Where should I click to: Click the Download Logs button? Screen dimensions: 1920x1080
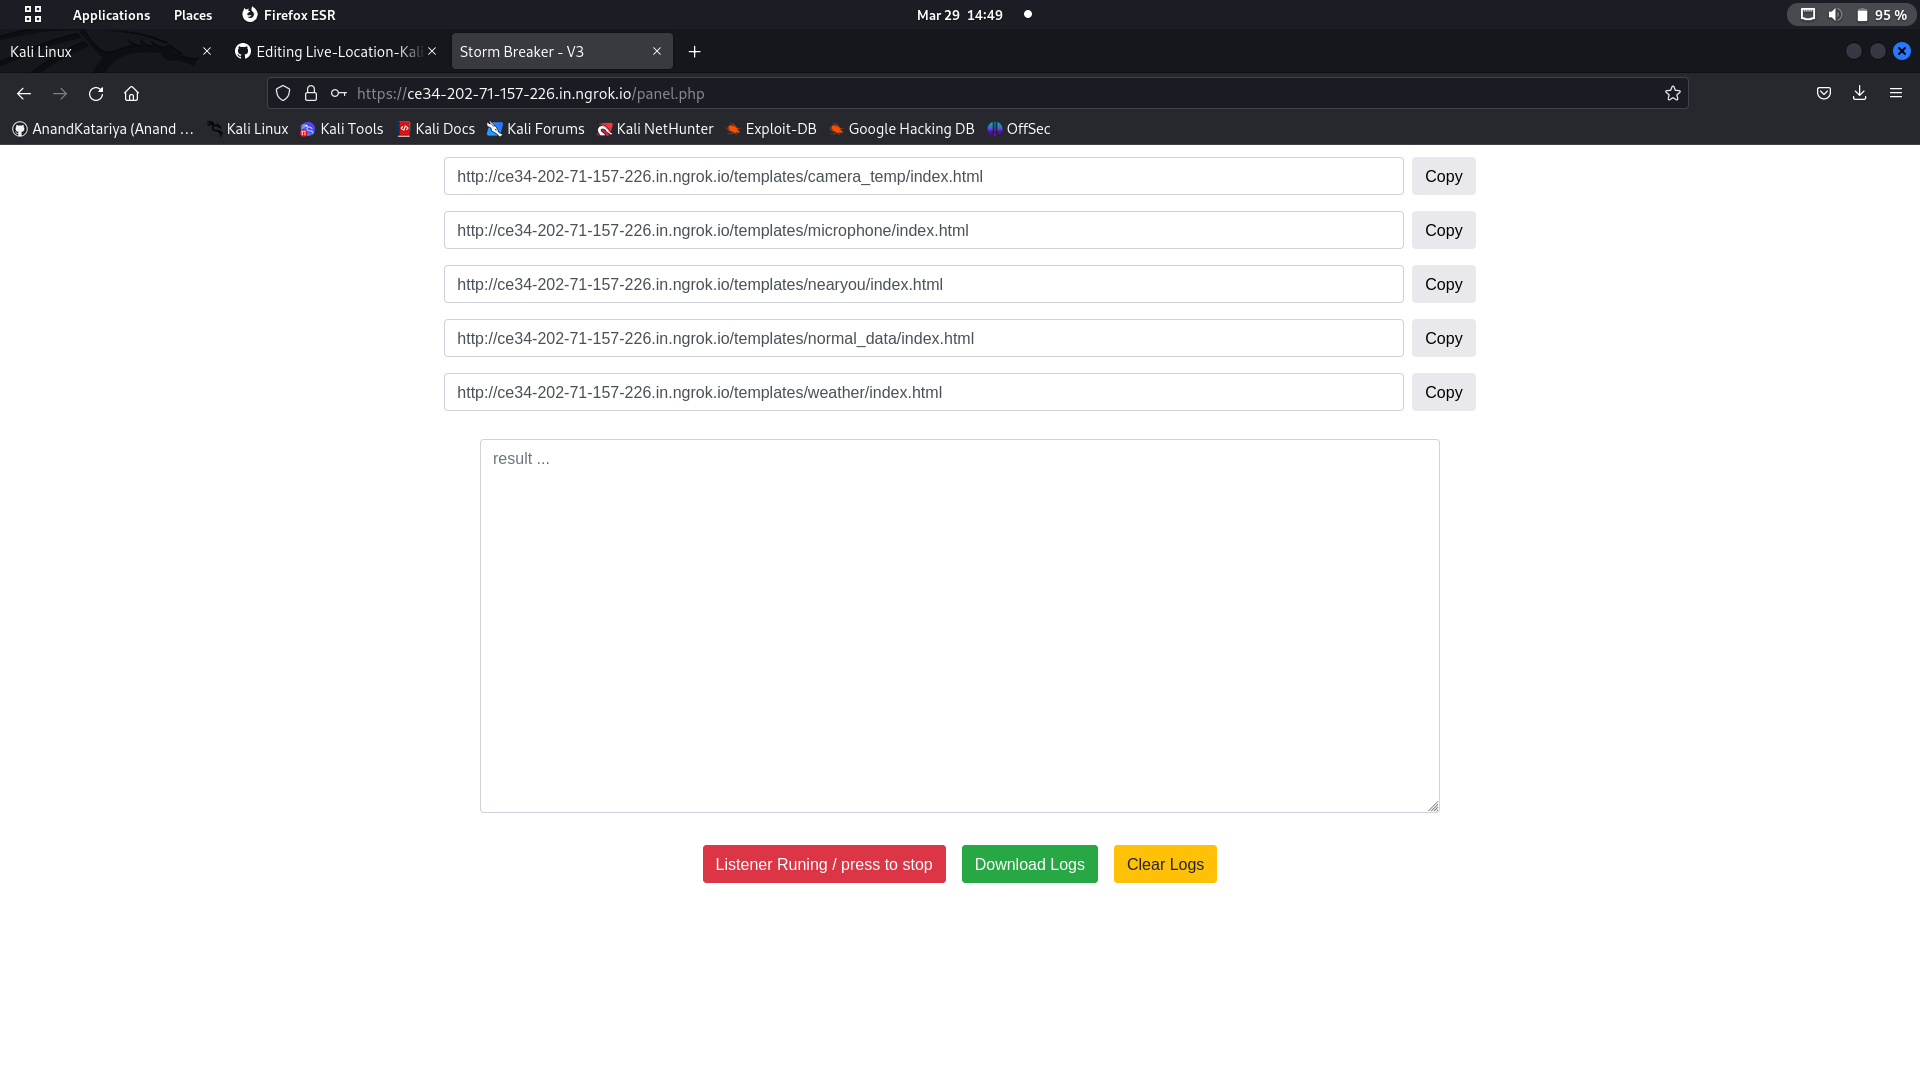(1029, 864)
